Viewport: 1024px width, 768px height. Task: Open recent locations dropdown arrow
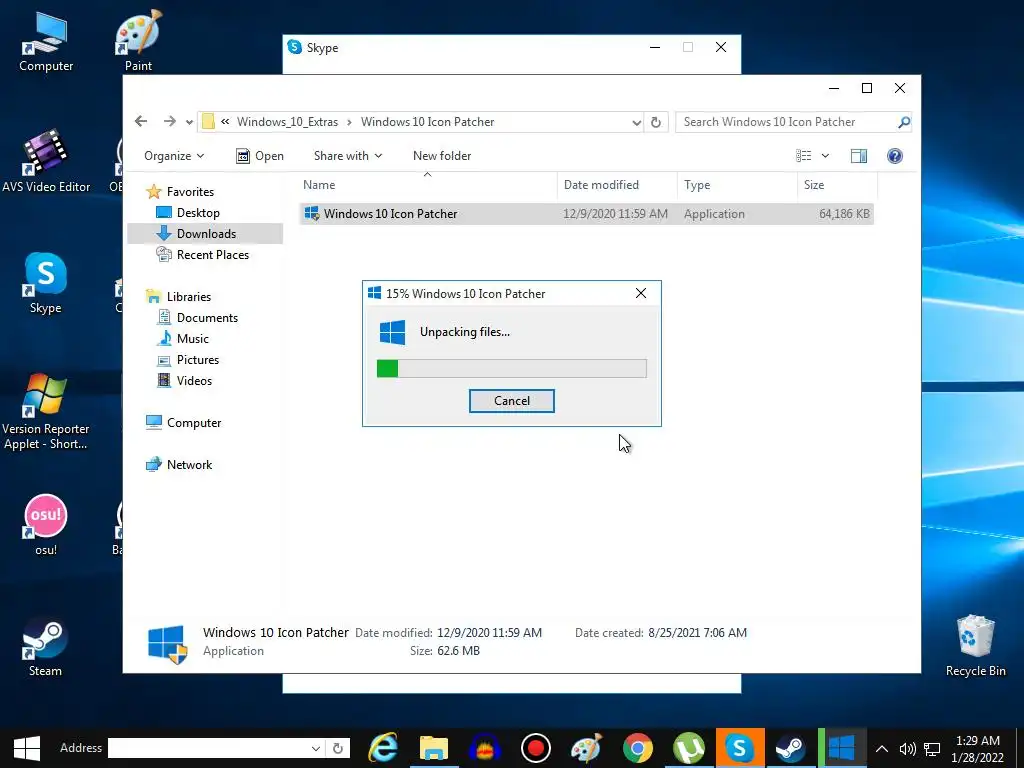coord(189,122)
